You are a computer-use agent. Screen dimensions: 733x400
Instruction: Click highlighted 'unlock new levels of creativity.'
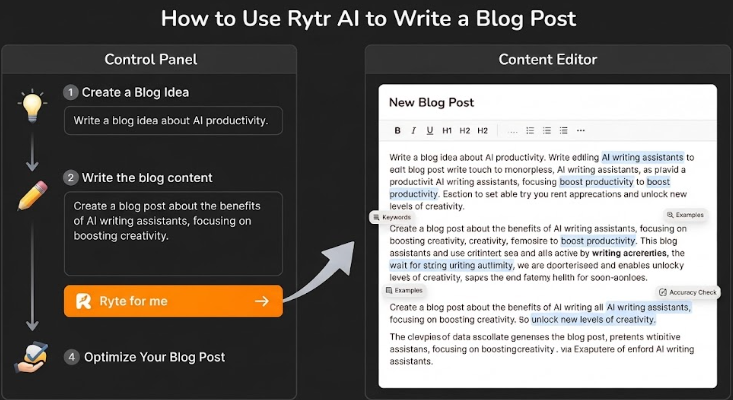tap(594, 320)
